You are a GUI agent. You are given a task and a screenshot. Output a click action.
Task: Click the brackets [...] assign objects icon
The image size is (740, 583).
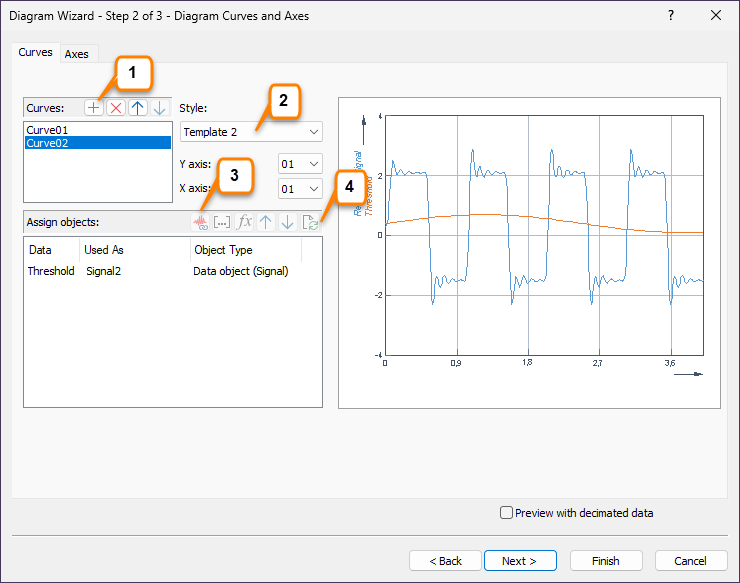coord(222,222)
